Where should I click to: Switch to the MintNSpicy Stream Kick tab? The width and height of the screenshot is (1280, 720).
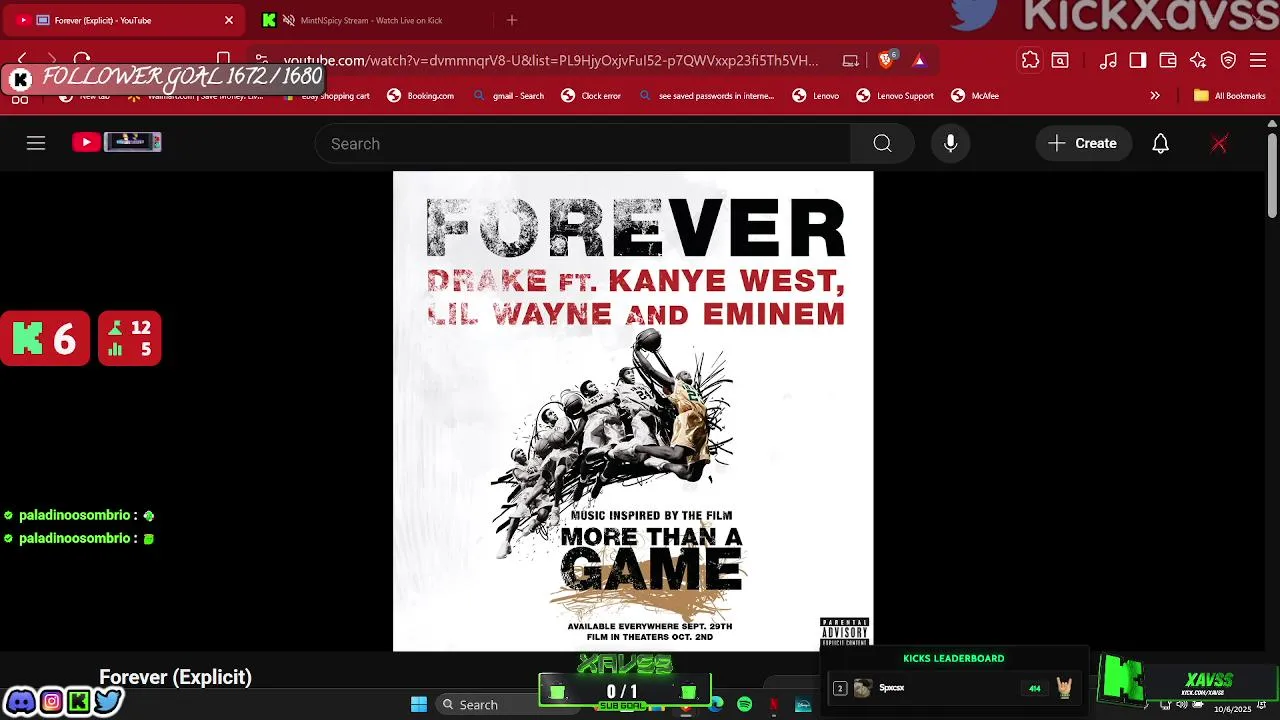(x=370, y=20)
